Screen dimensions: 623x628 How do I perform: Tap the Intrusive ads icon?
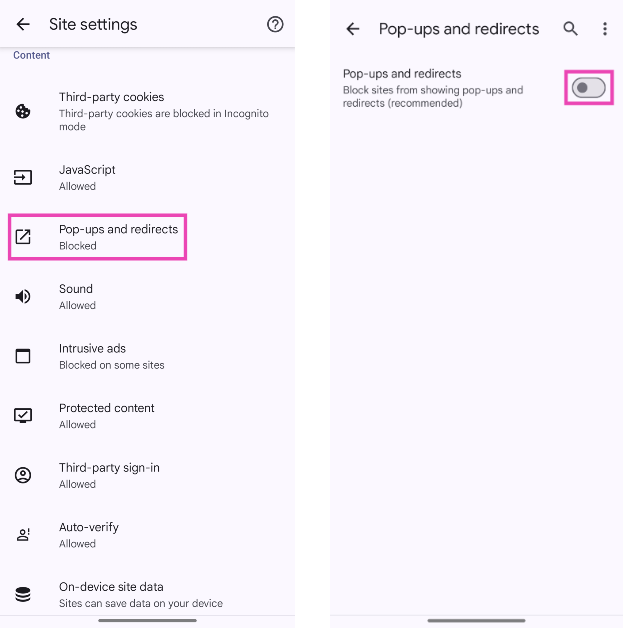(x=23, y=356)
